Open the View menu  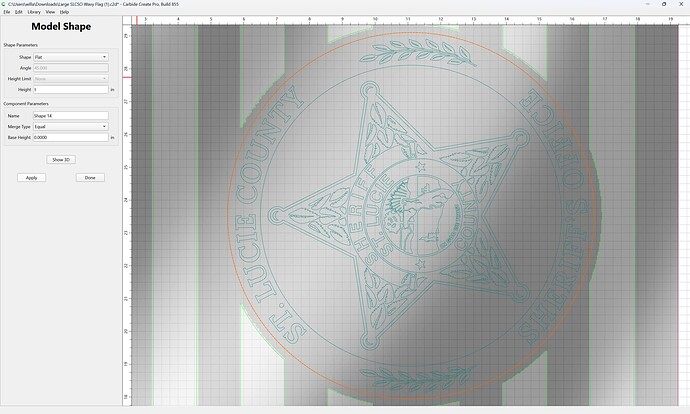(x=50, y=12)
